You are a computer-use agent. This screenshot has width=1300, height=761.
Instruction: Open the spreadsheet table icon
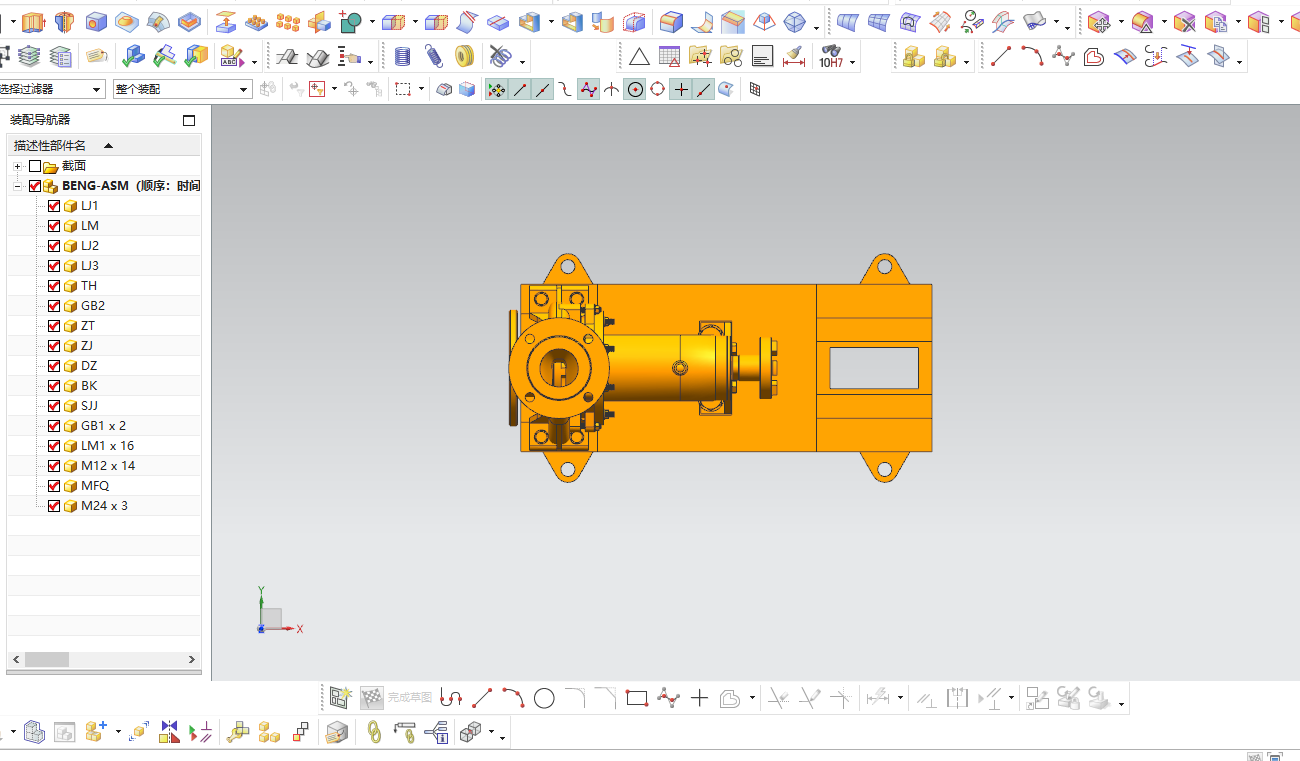[670, 57]
